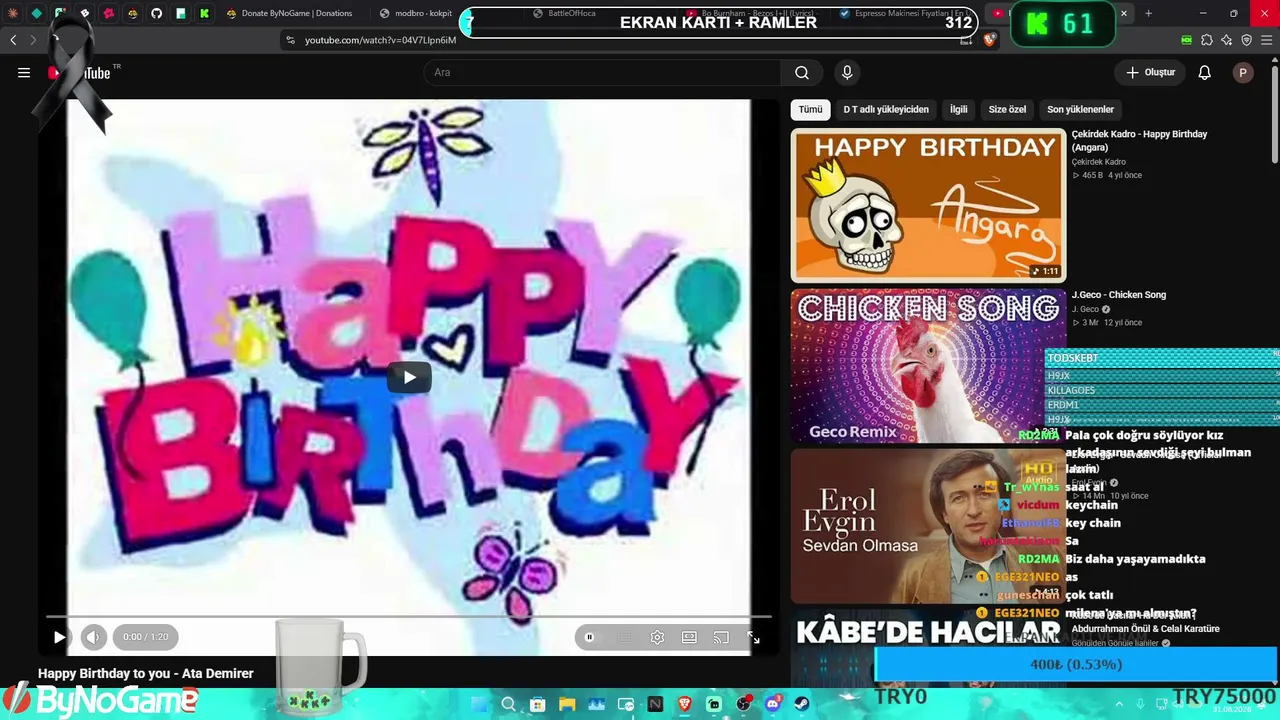Open Brave browser from the taskbar
Image resolution: width=1280 pixels, height=720 pixels.
click(684, 704)
